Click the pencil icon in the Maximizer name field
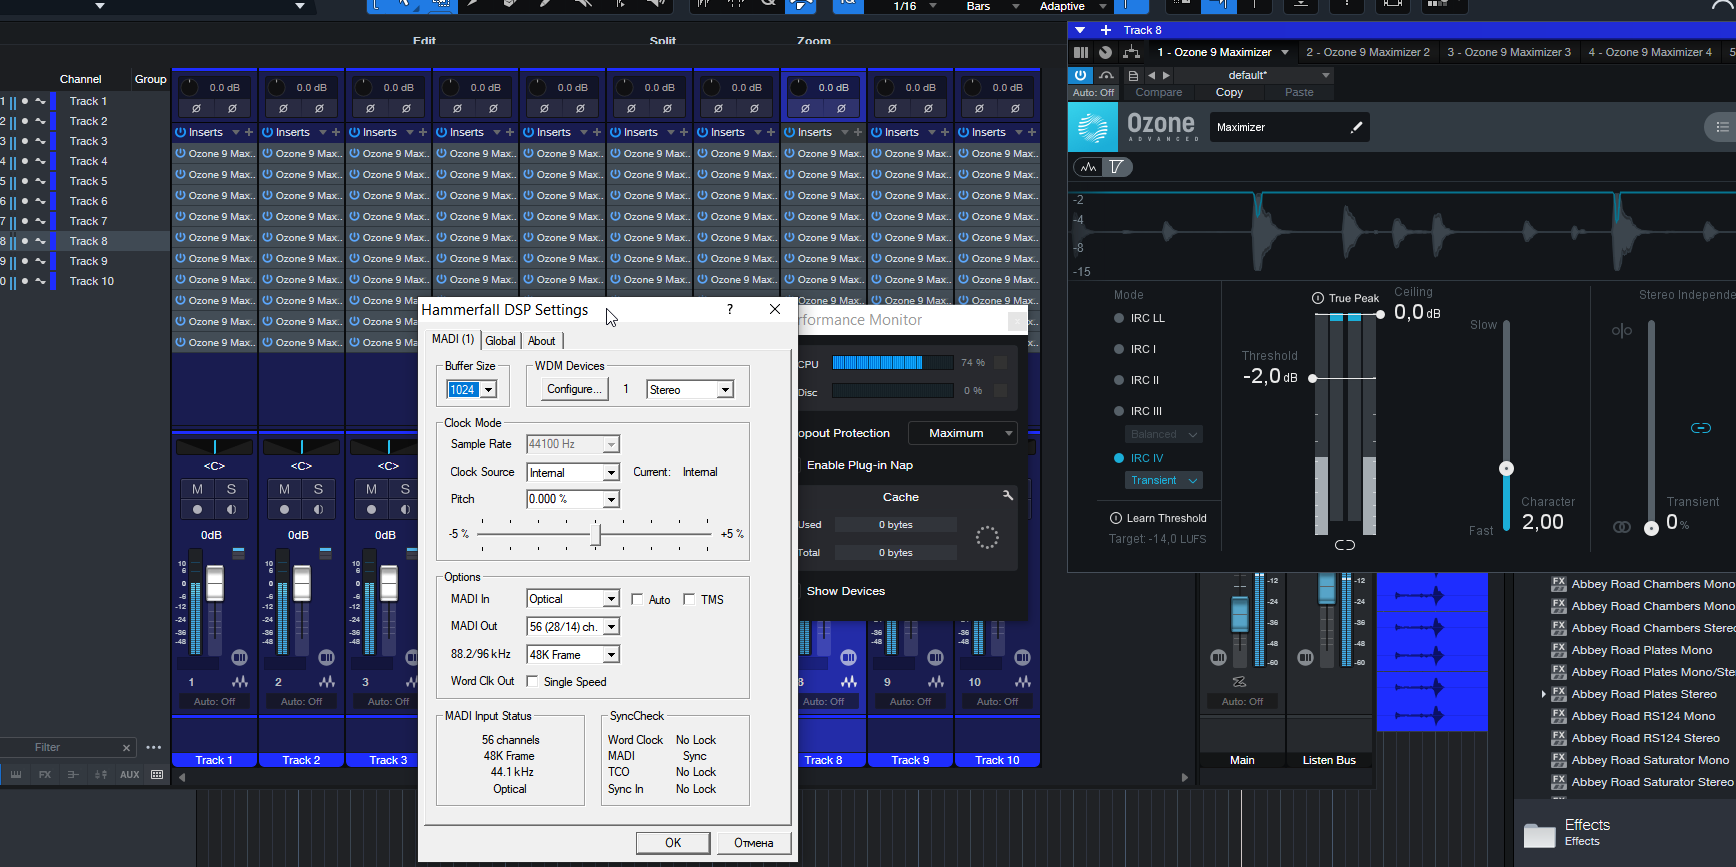Screen dimensions: 1736x867 [x=1356, y=127]
